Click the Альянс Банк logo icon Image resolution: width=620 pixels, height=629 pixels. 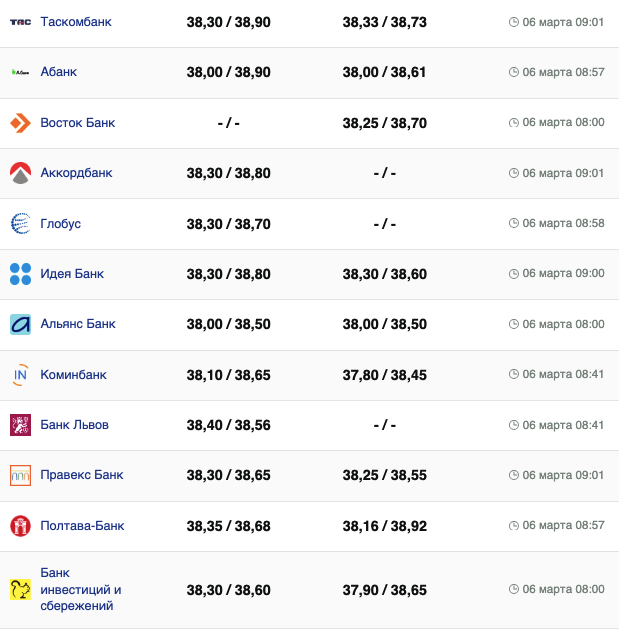point(20,324)
